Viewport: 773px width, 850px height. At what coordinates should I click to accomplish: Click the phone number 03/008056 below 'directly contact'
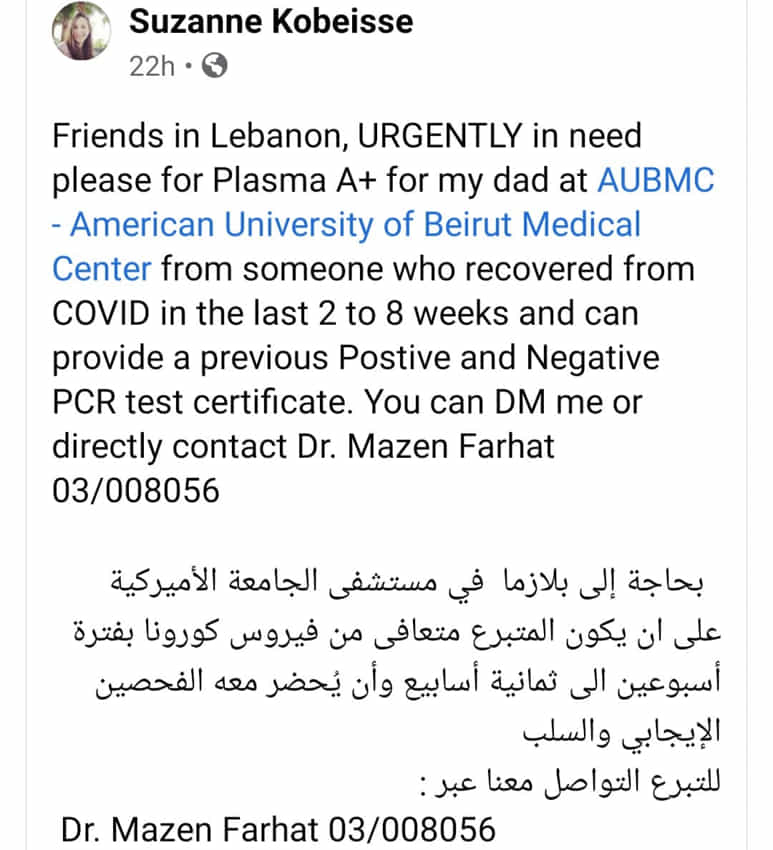click(136, 491)
